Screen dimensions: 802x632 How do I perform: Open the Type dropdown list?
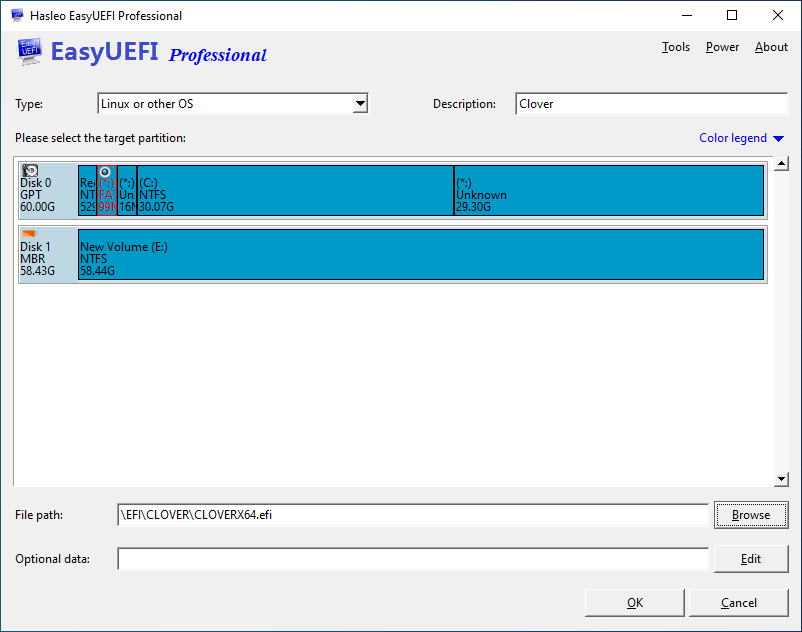click(x=360, y=104)
